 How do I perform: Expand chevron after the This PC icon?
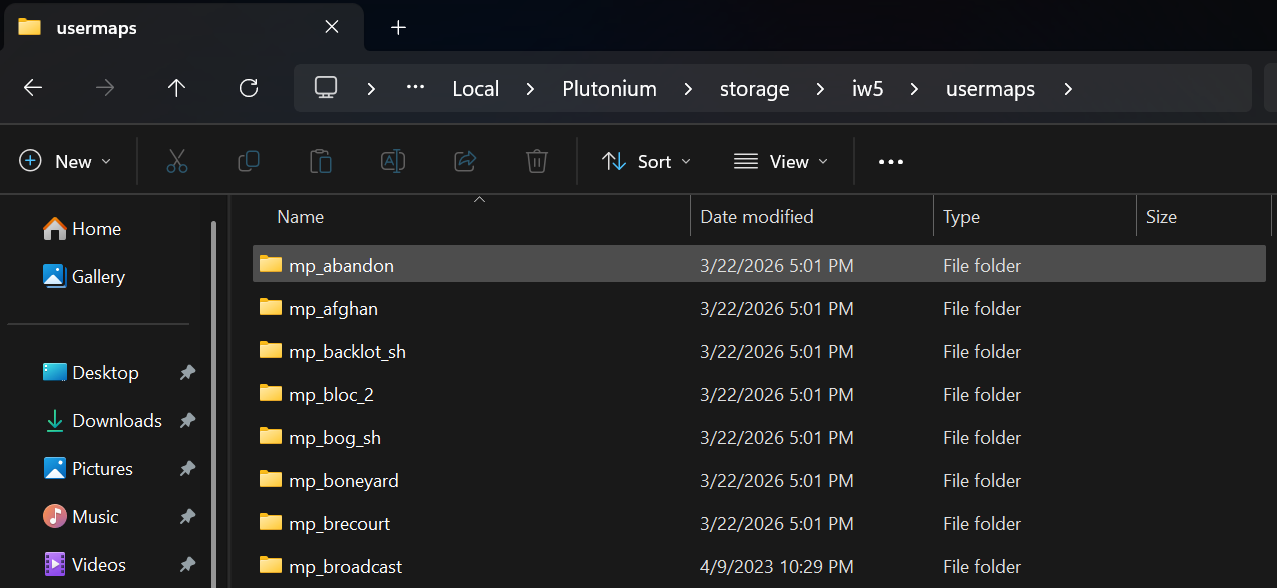(371, 89)
